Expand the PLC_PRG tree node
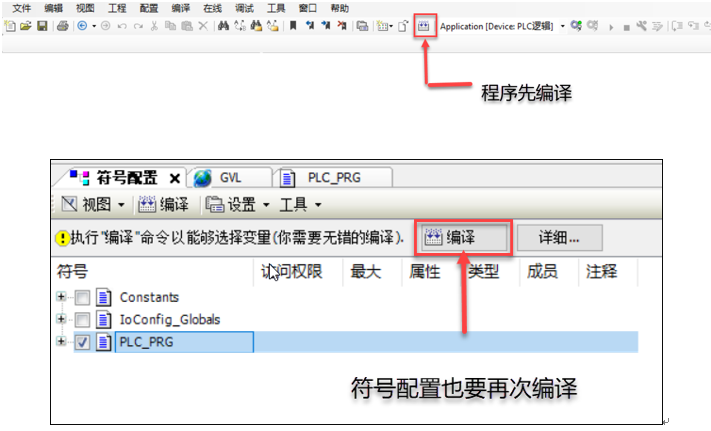Image resolution: width=711 pixels, height=431 pixels. (62, 342)
